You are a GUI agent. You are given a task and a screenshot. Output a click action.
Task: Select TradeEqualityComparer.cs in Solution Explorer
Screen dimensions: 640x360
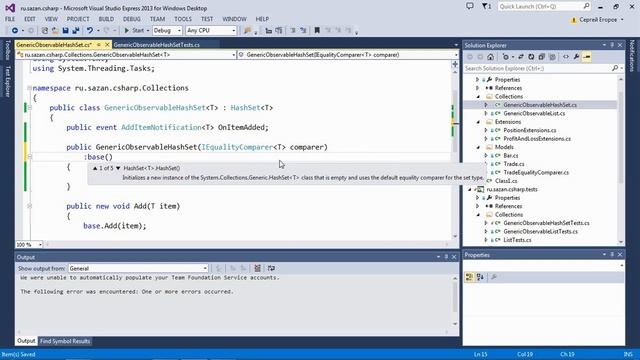(x=536, y=173)
